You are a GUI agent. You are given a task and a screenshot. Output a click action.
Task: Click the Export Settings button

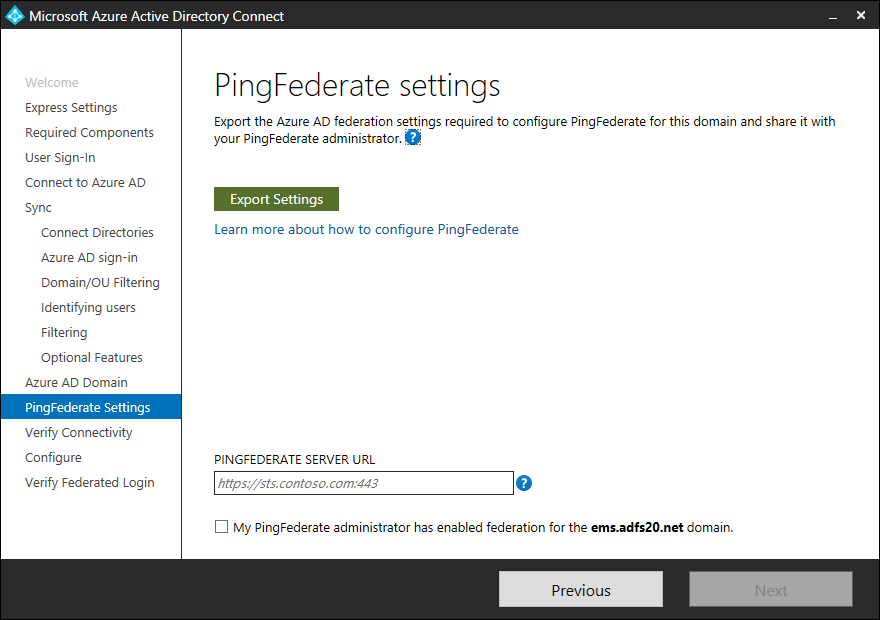coord(276,198)
